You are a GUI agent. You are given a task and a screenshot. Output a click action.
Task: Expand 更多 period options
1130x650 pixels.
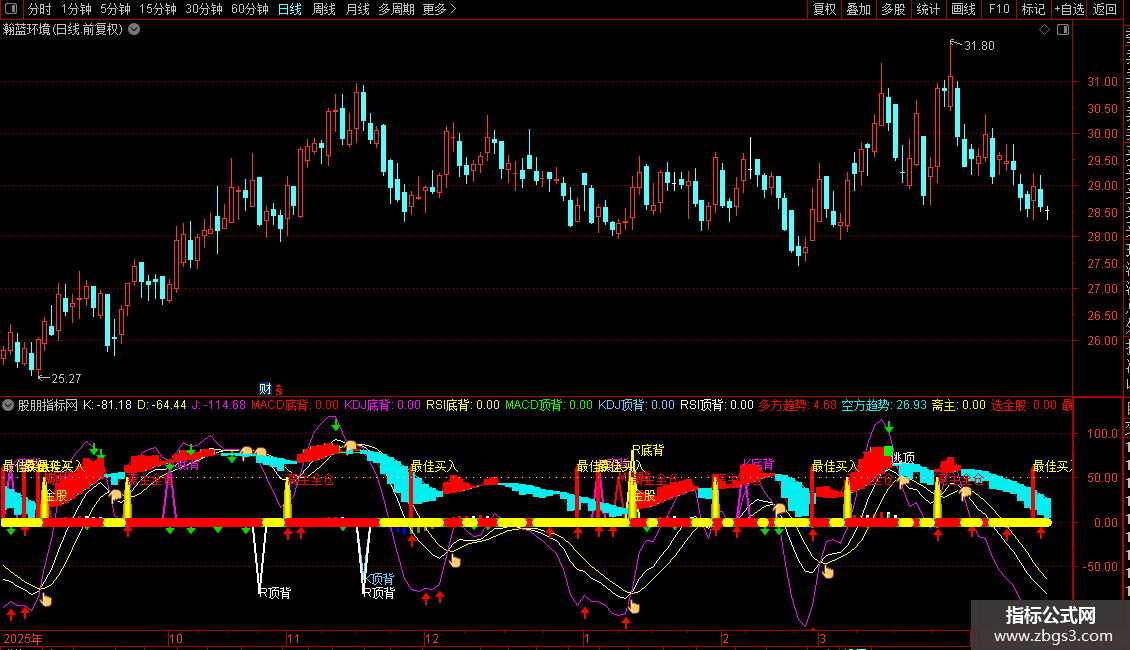pyautogui.click(x=439, y=10)
